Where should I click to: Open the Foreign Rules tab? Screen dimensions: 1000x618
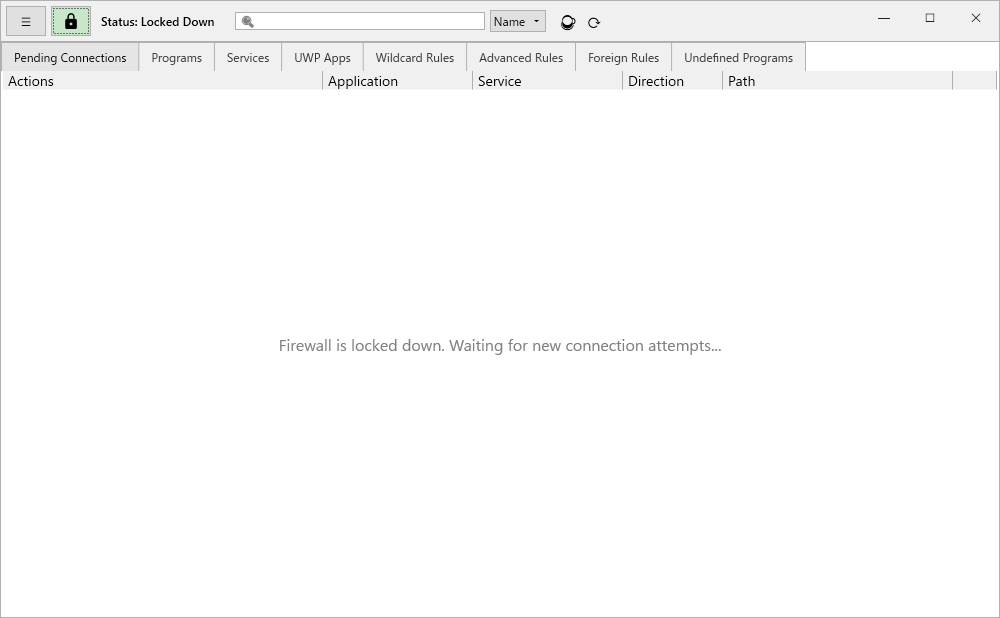pyautogui.click(x=623, y=57)
